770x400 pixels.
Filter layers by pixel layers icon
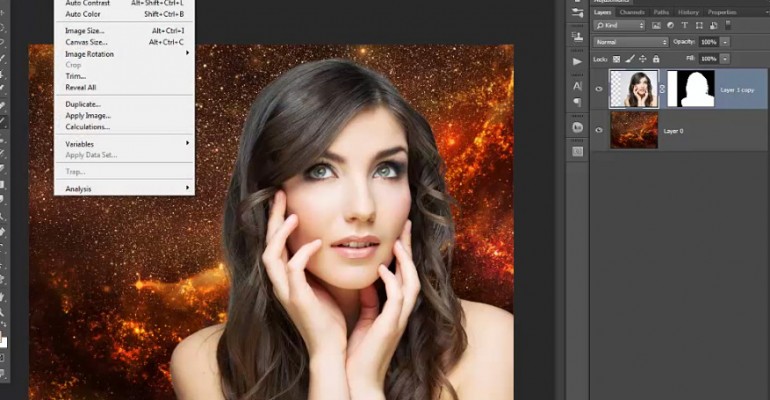click(x=656, y=26)
